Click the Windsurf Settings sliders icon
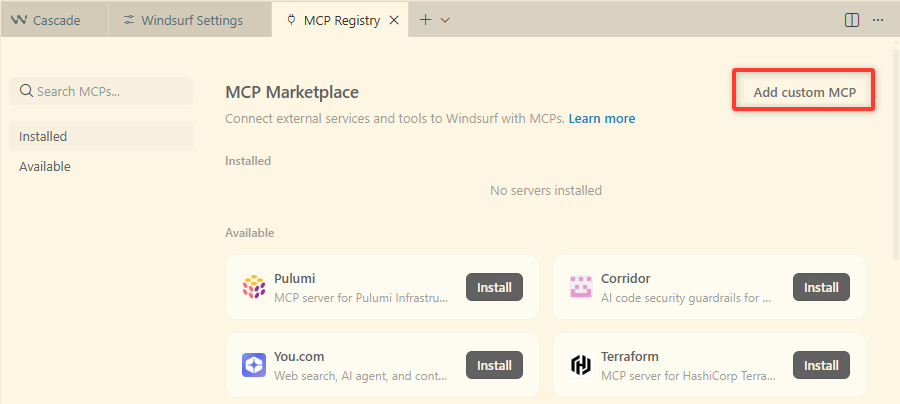The height and width of the screenshot is (404, 900). tap(129, 20)
